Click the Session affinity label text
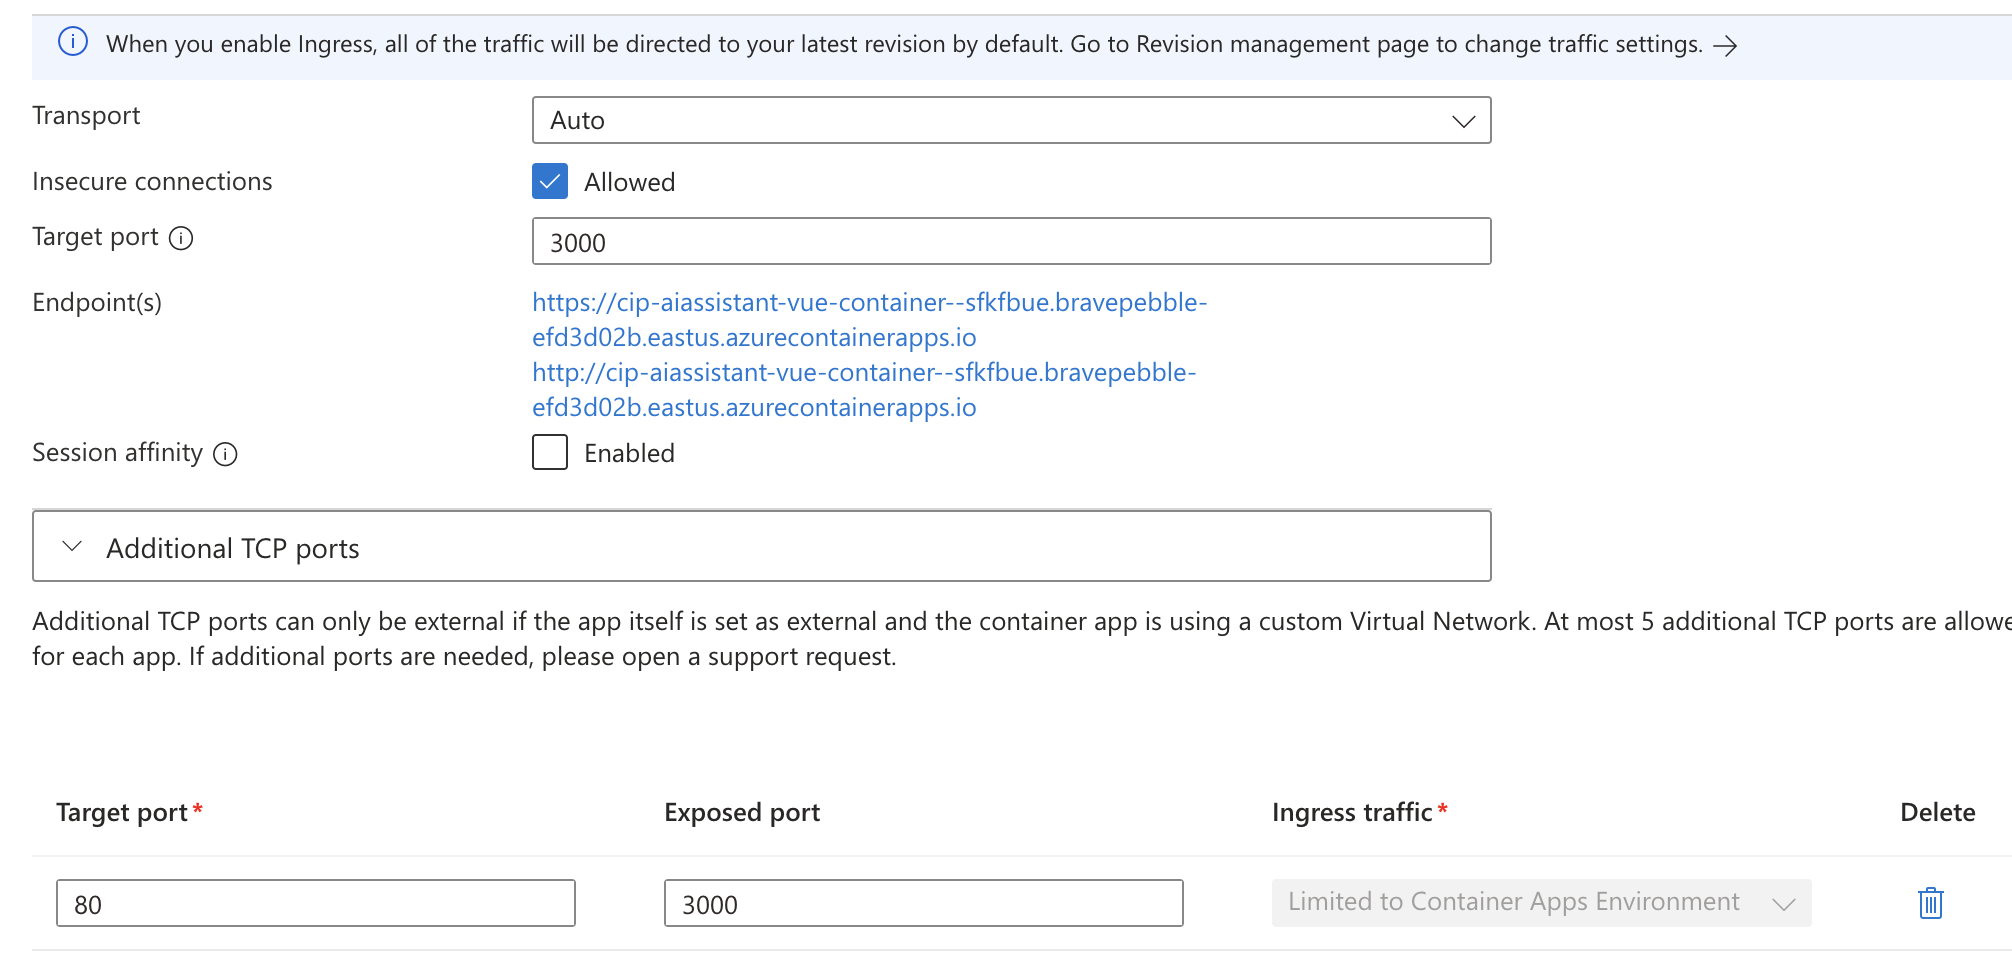The height and width of the screenshot is (956, 2012). (x=117, y=453)
